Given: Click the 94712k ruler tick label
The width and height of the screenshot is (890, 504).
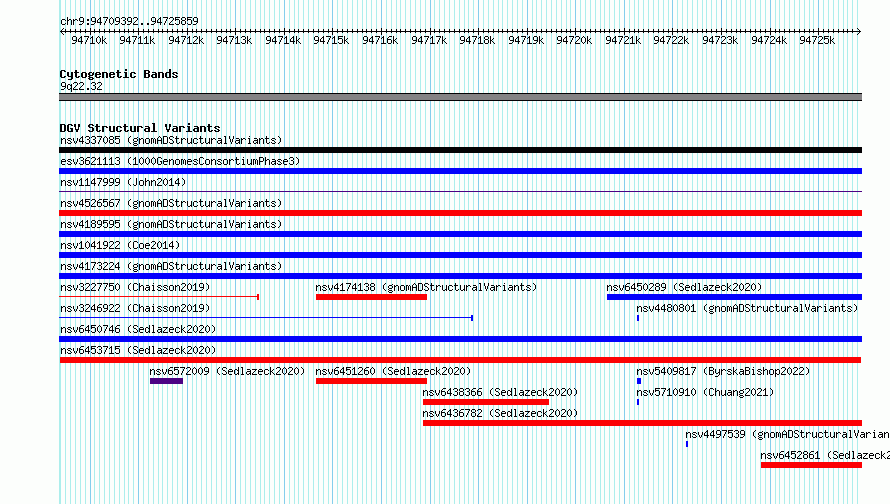Looking at the screenshot, I should pyautogui.click(x=186, y=40).
